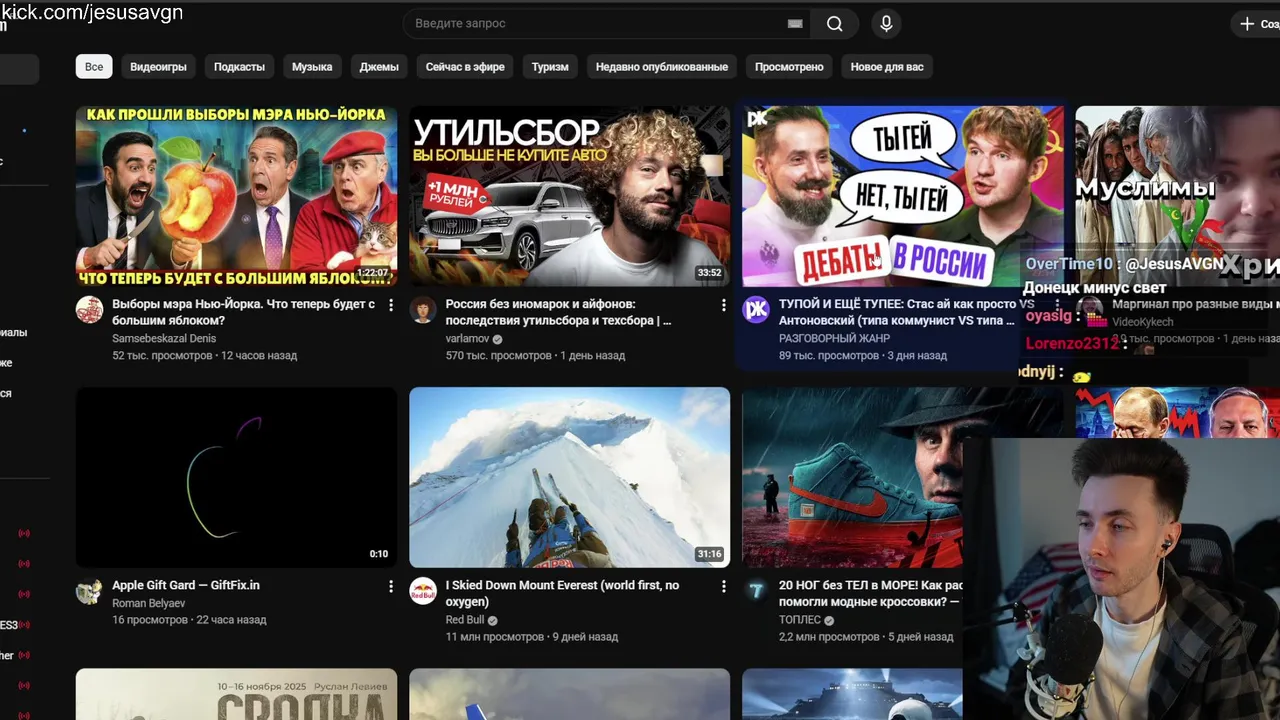Click the 0:10 duration badge
1280x720 pixels.
tap(378, 554)
